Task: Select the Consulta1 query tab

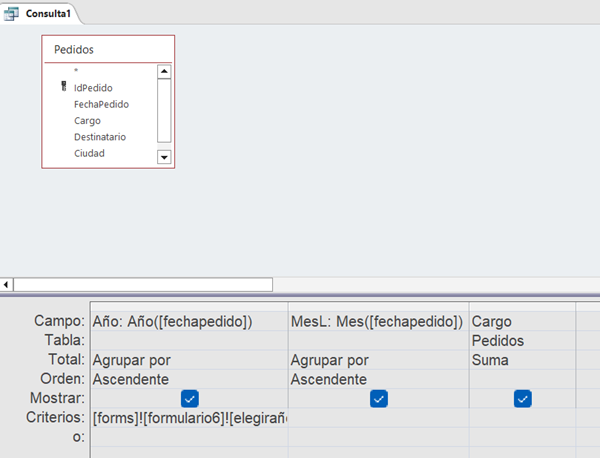Action: click(x=40, y=14)
